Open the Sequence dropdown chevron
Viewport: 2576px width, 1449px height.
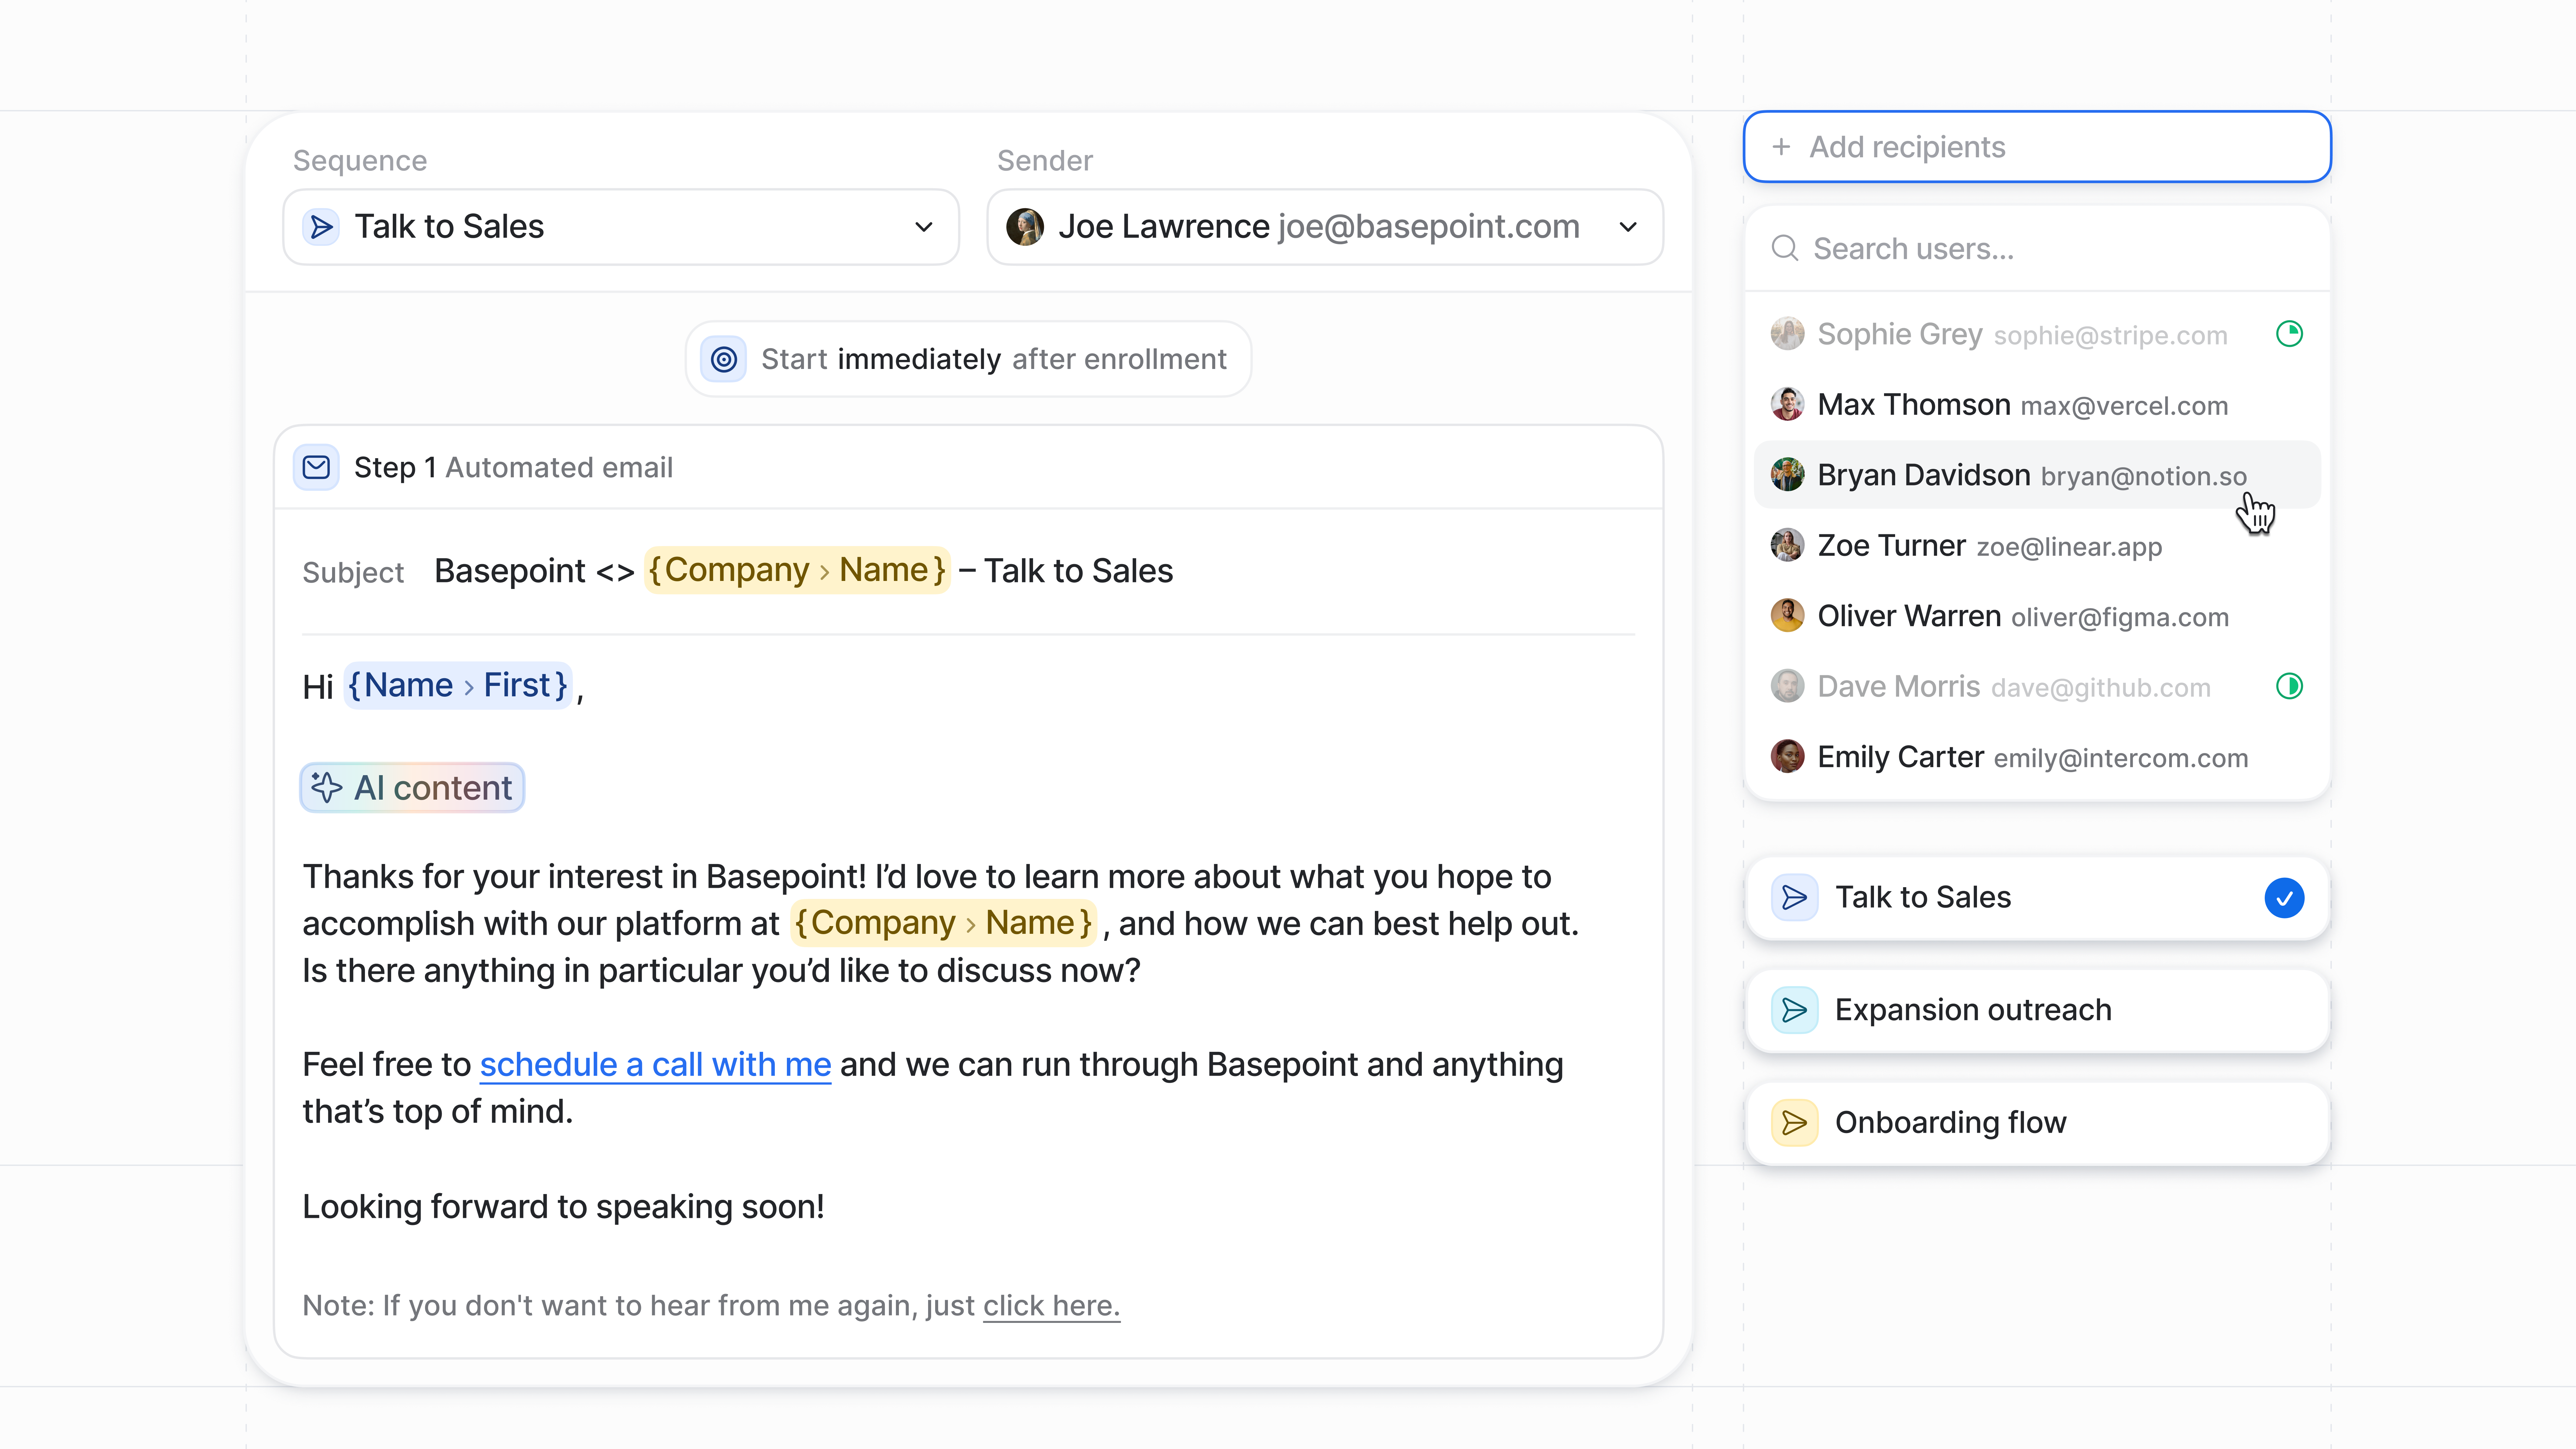[924, 227]
